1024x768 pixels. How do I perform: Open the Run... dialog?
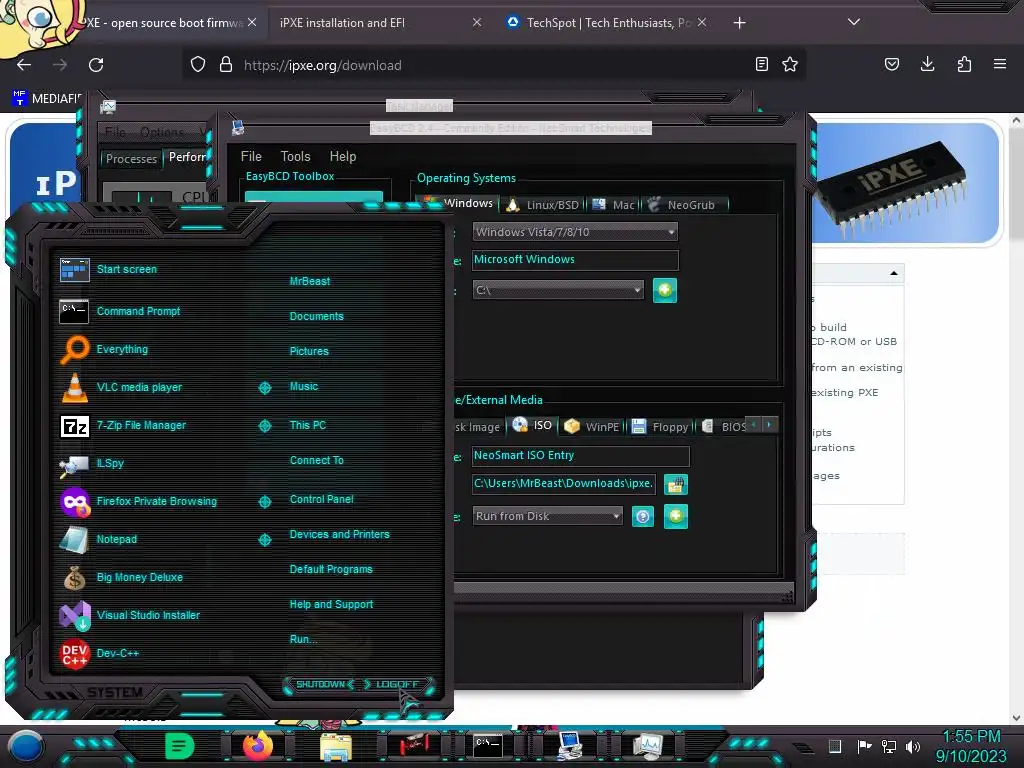[303, 639]
